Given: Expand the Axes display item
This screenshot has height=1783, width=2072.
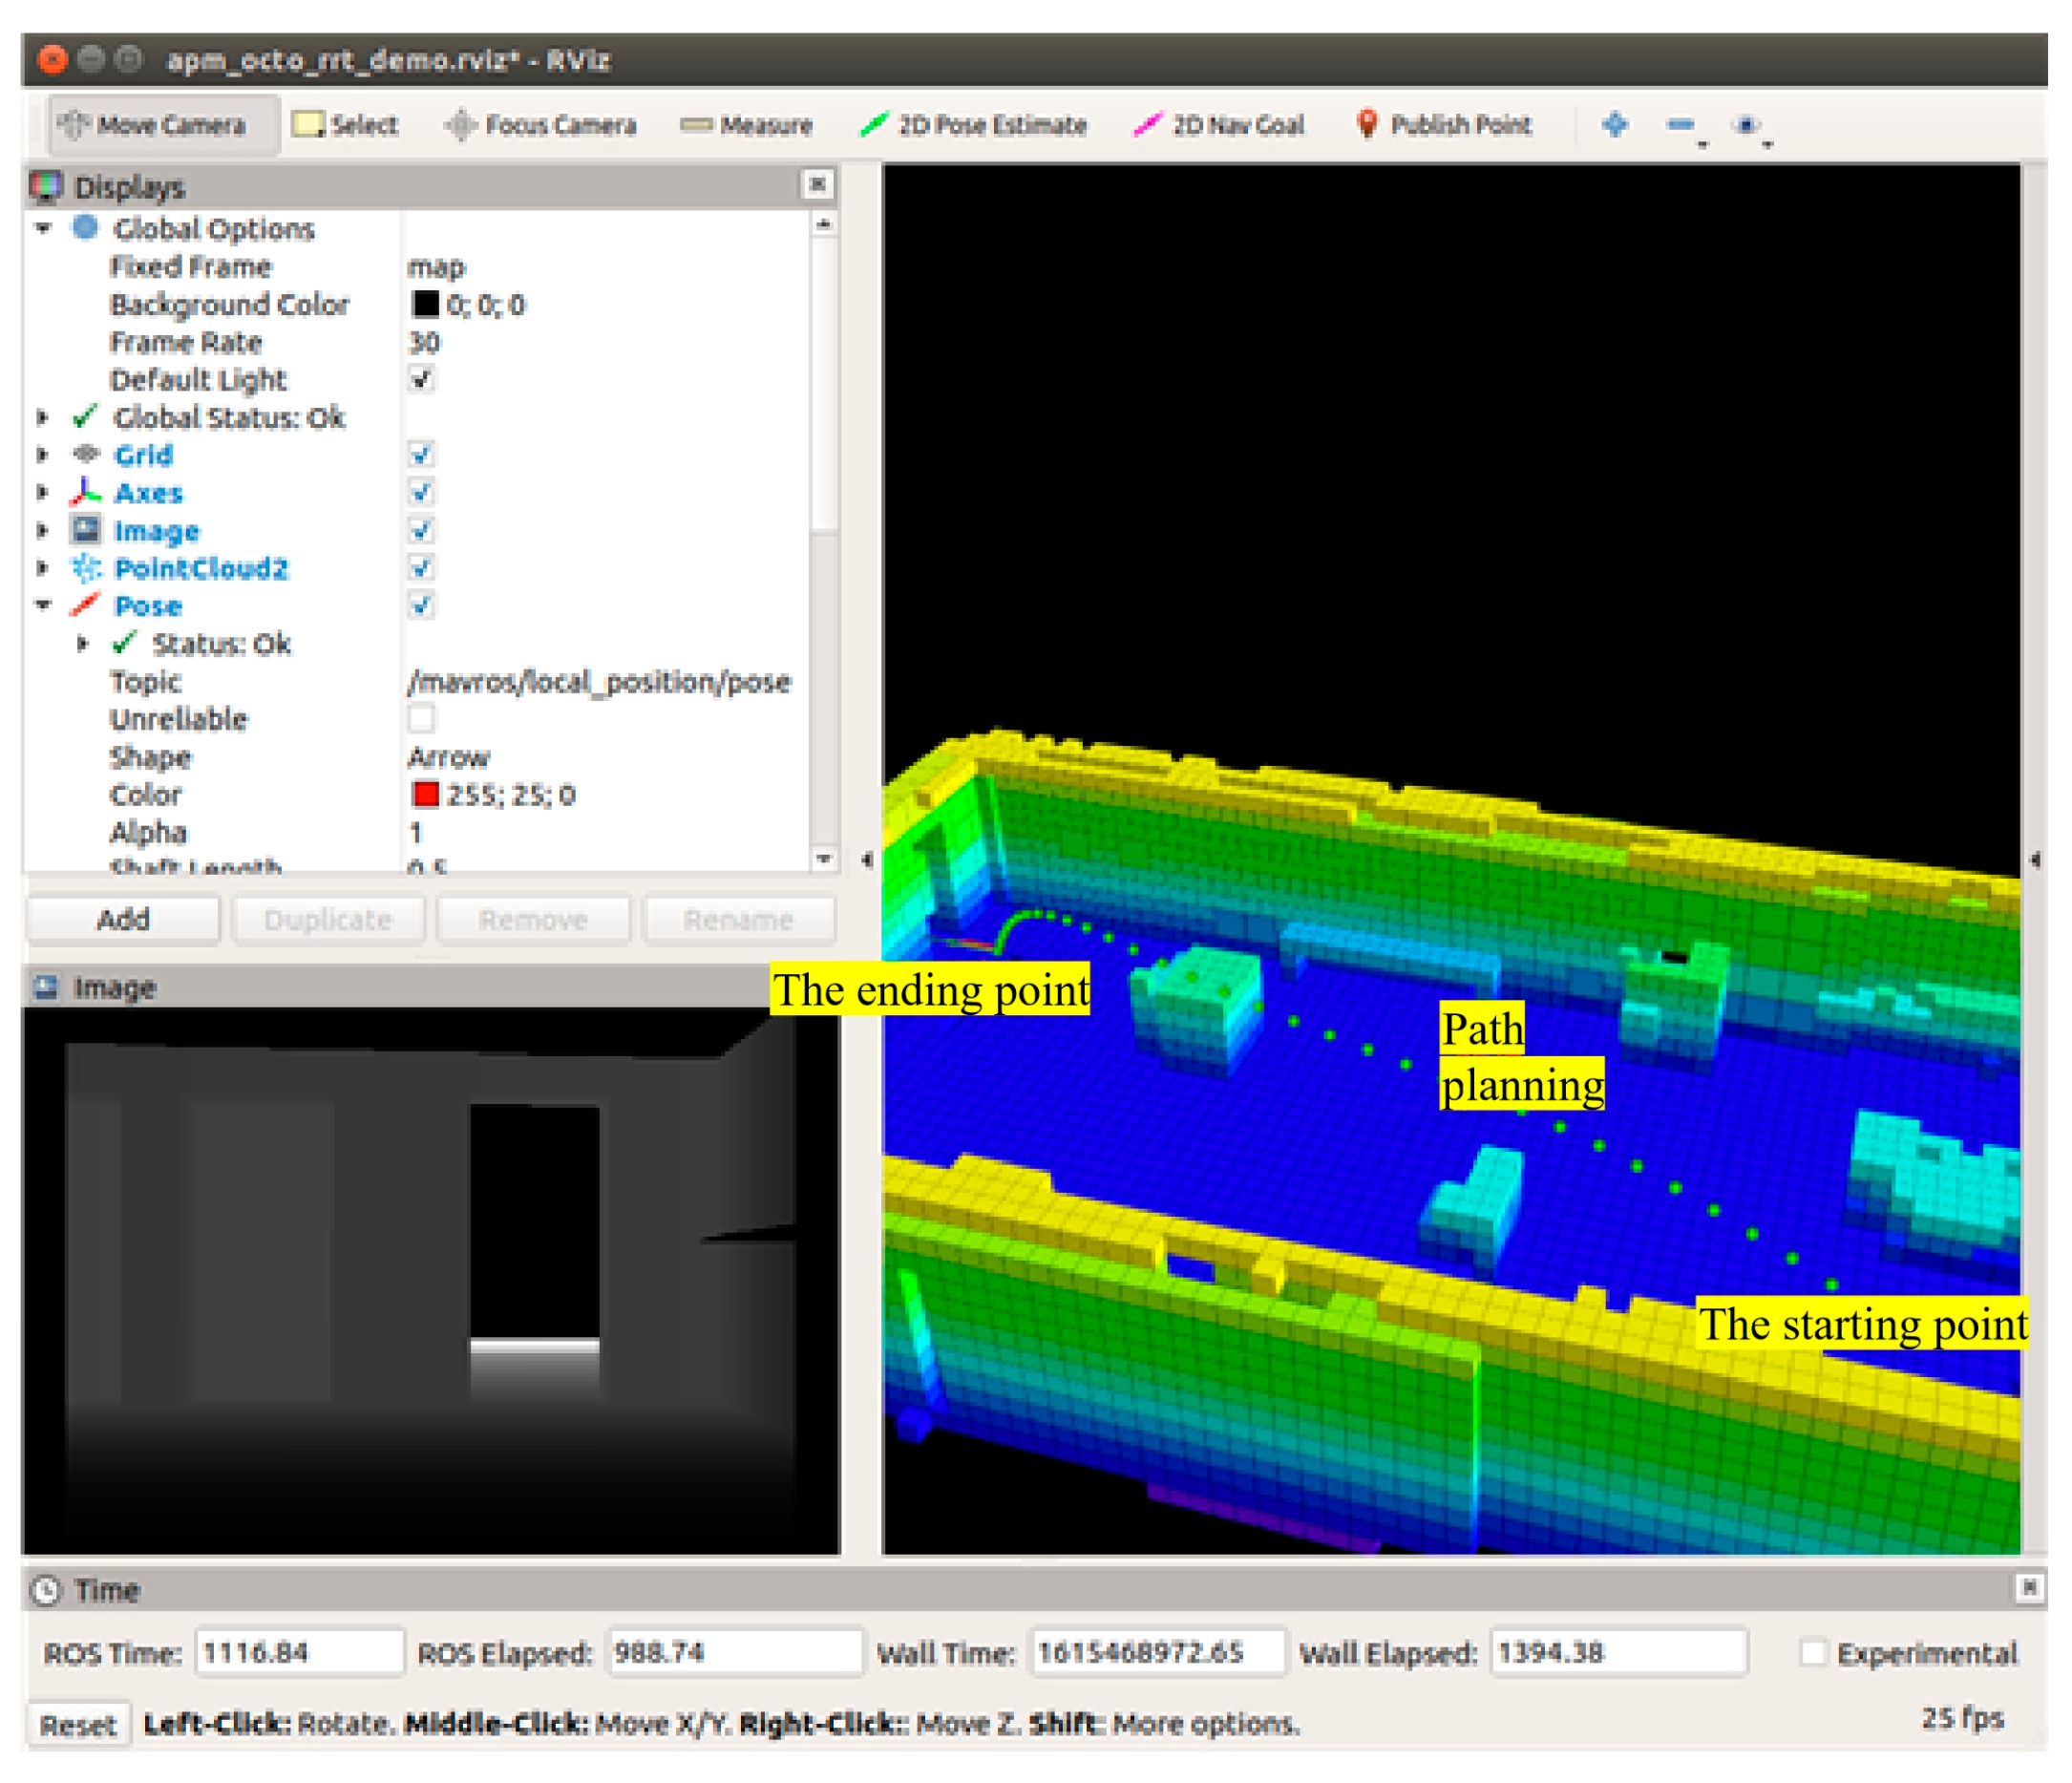Looking at the screenshot, I should tap(43, 493).
